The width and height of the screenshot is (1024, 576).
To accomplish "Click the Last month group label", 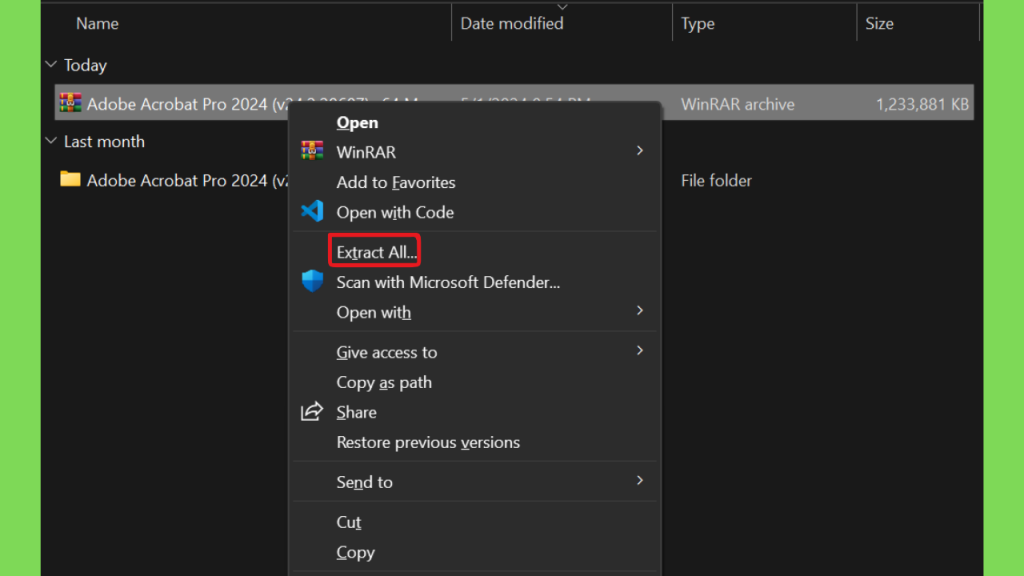I will tap(104, 141).
